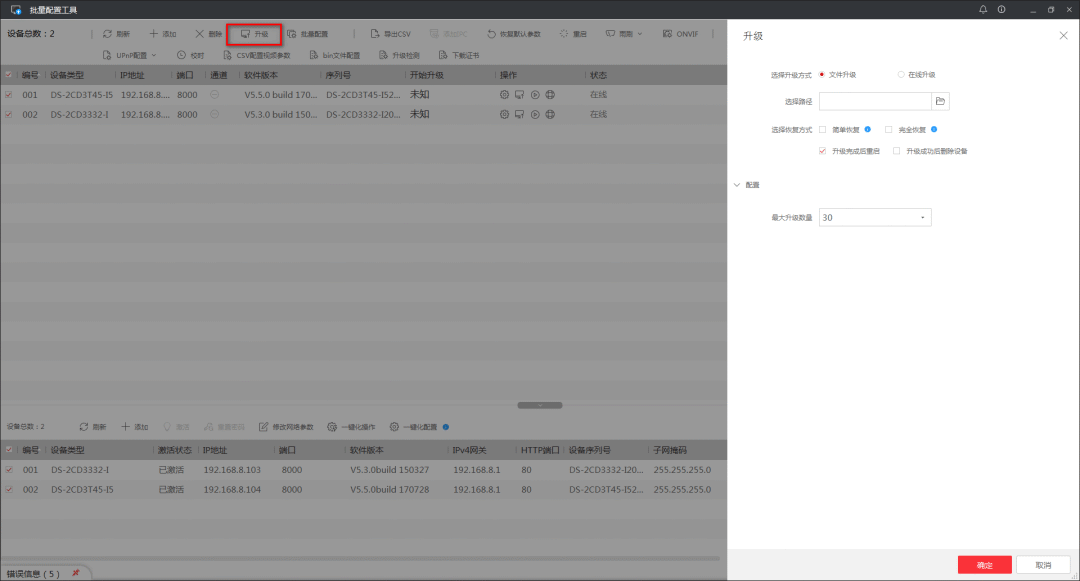Screen dimensions: 1080x581
Task: Click the 取消 button
Action: pos(1043,565)
